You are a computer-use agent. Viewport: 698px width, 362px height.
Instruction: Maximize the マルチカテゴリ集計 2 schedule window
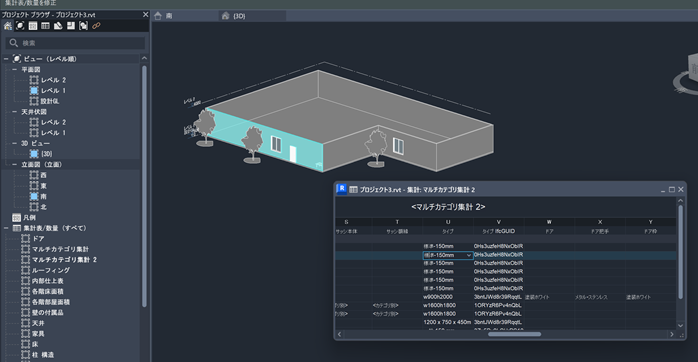tap(672, 190)
